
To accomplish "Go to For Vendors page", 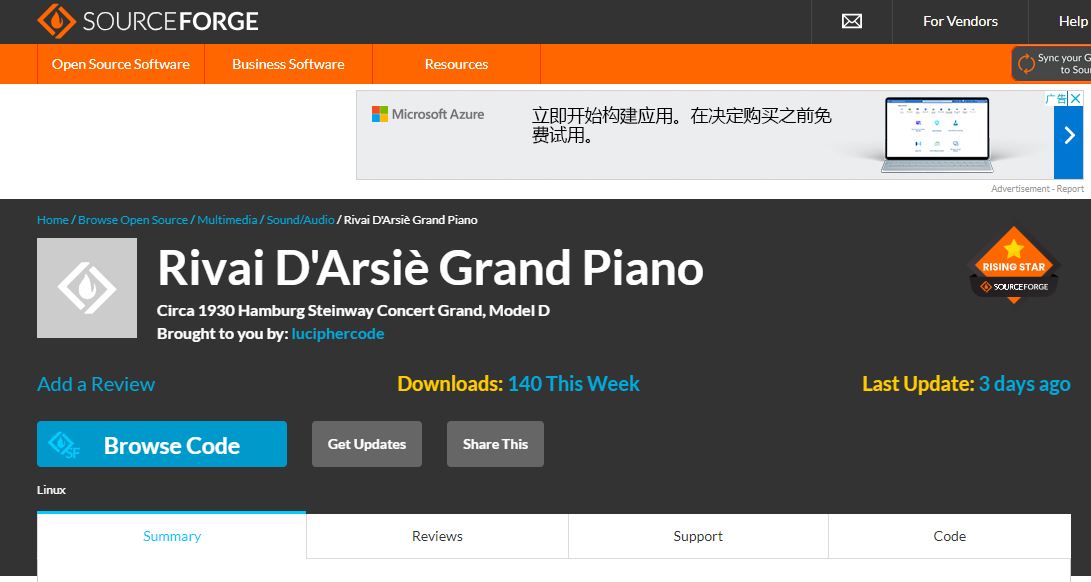I will pos(960,22).
